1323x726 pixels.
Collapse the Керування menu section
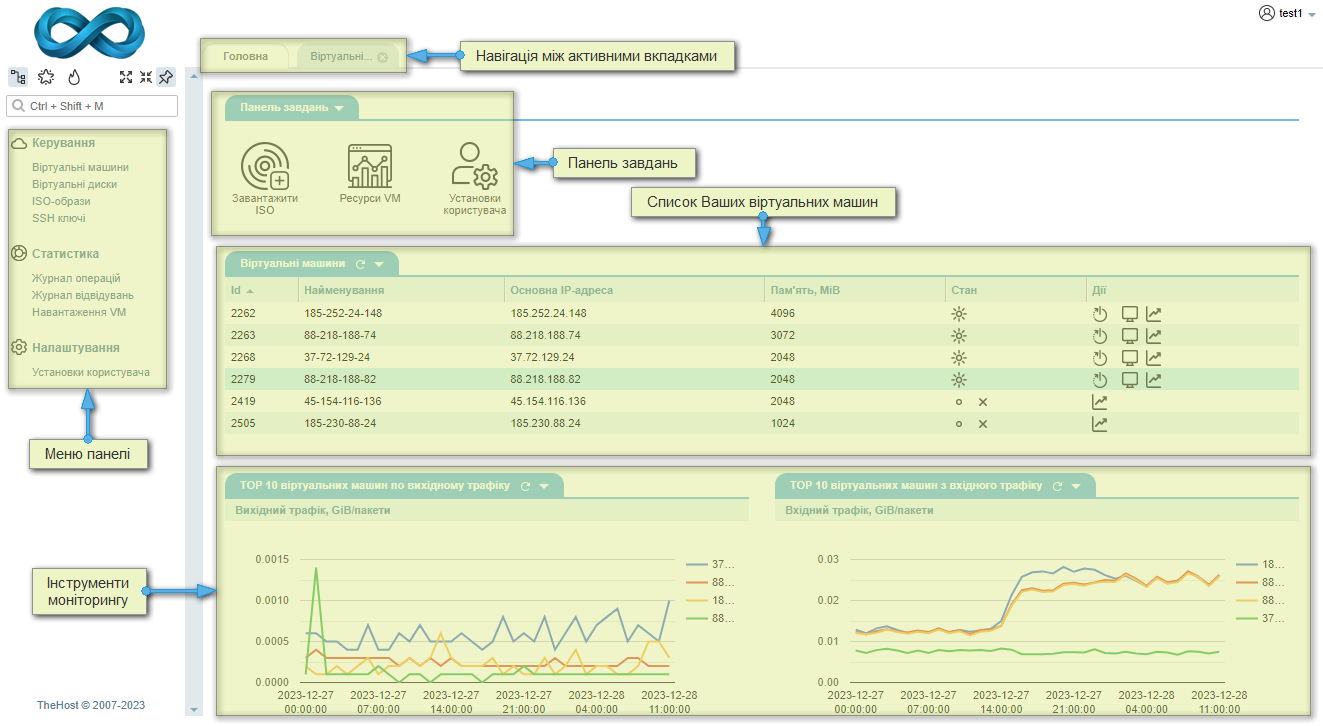[x=63, y=143]
